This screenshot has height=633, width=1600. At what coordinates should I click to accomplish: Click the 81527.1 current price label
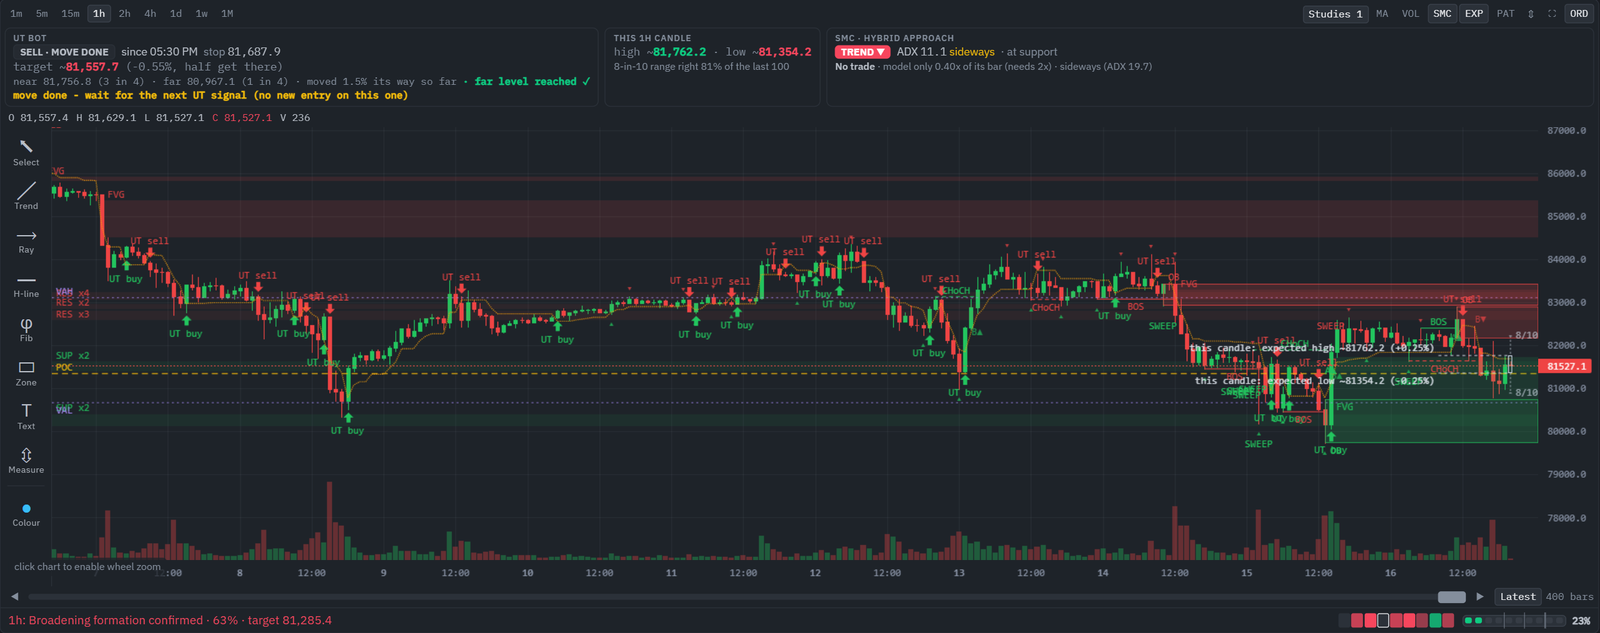tap(1567, 367)
